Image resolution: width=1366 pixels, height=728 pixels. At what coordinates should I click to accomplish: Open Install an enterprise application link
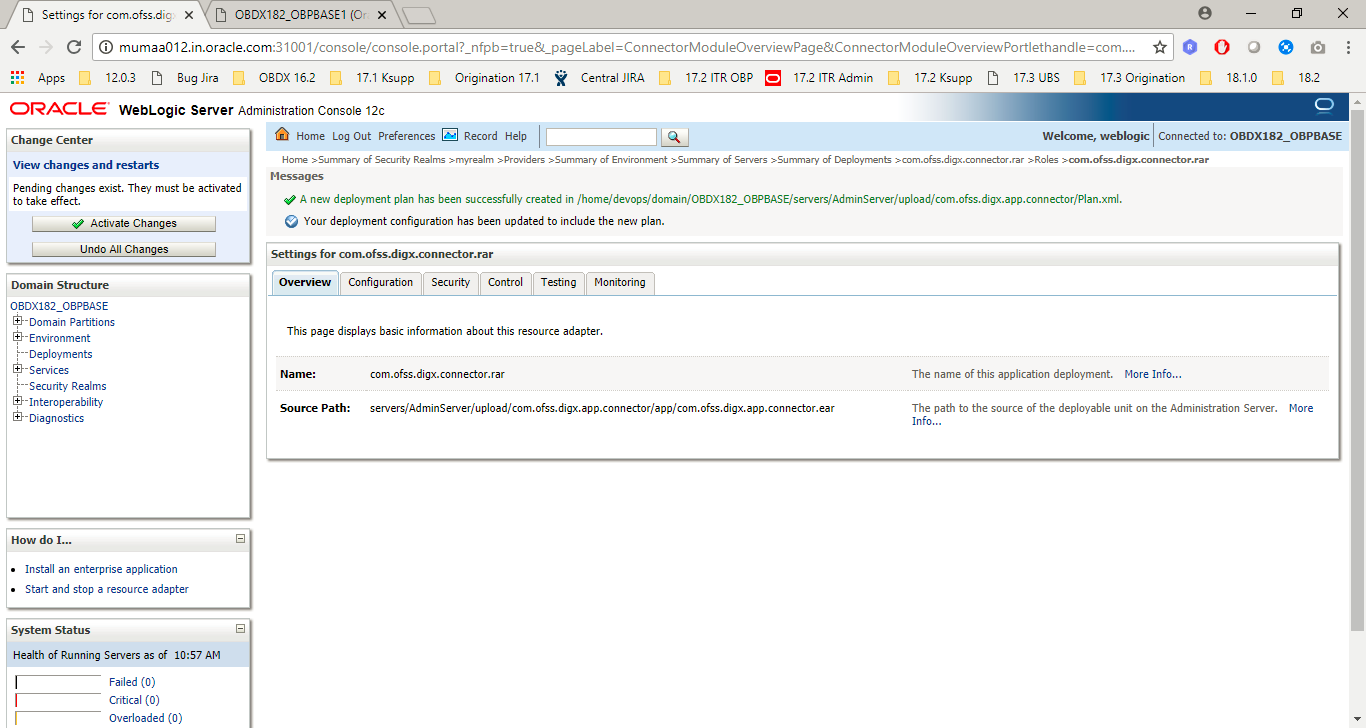pyautogui.click(x=101, y=569)
